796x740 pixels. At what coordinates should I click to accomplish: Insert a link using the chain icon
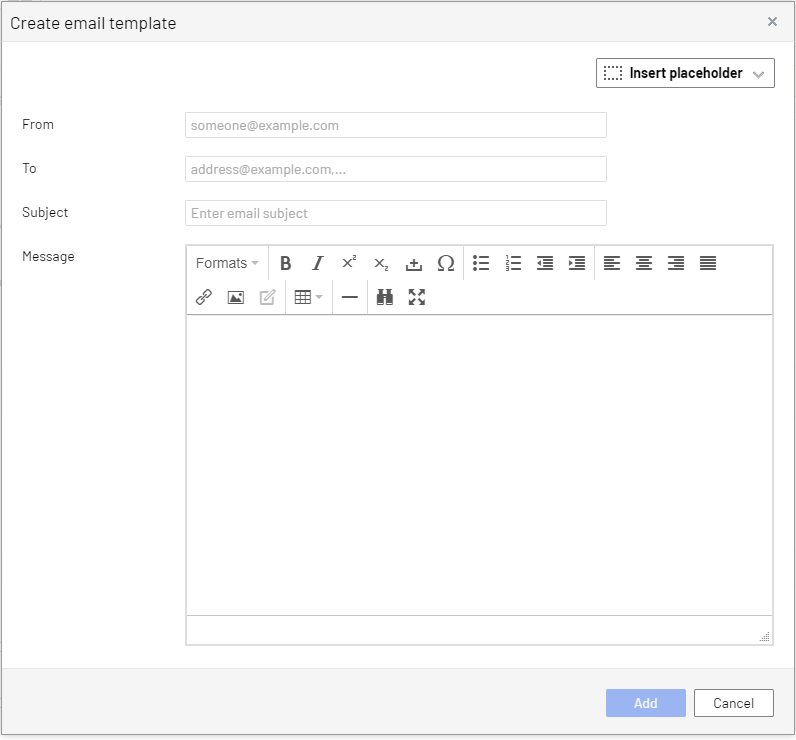(x=204, y=297)
